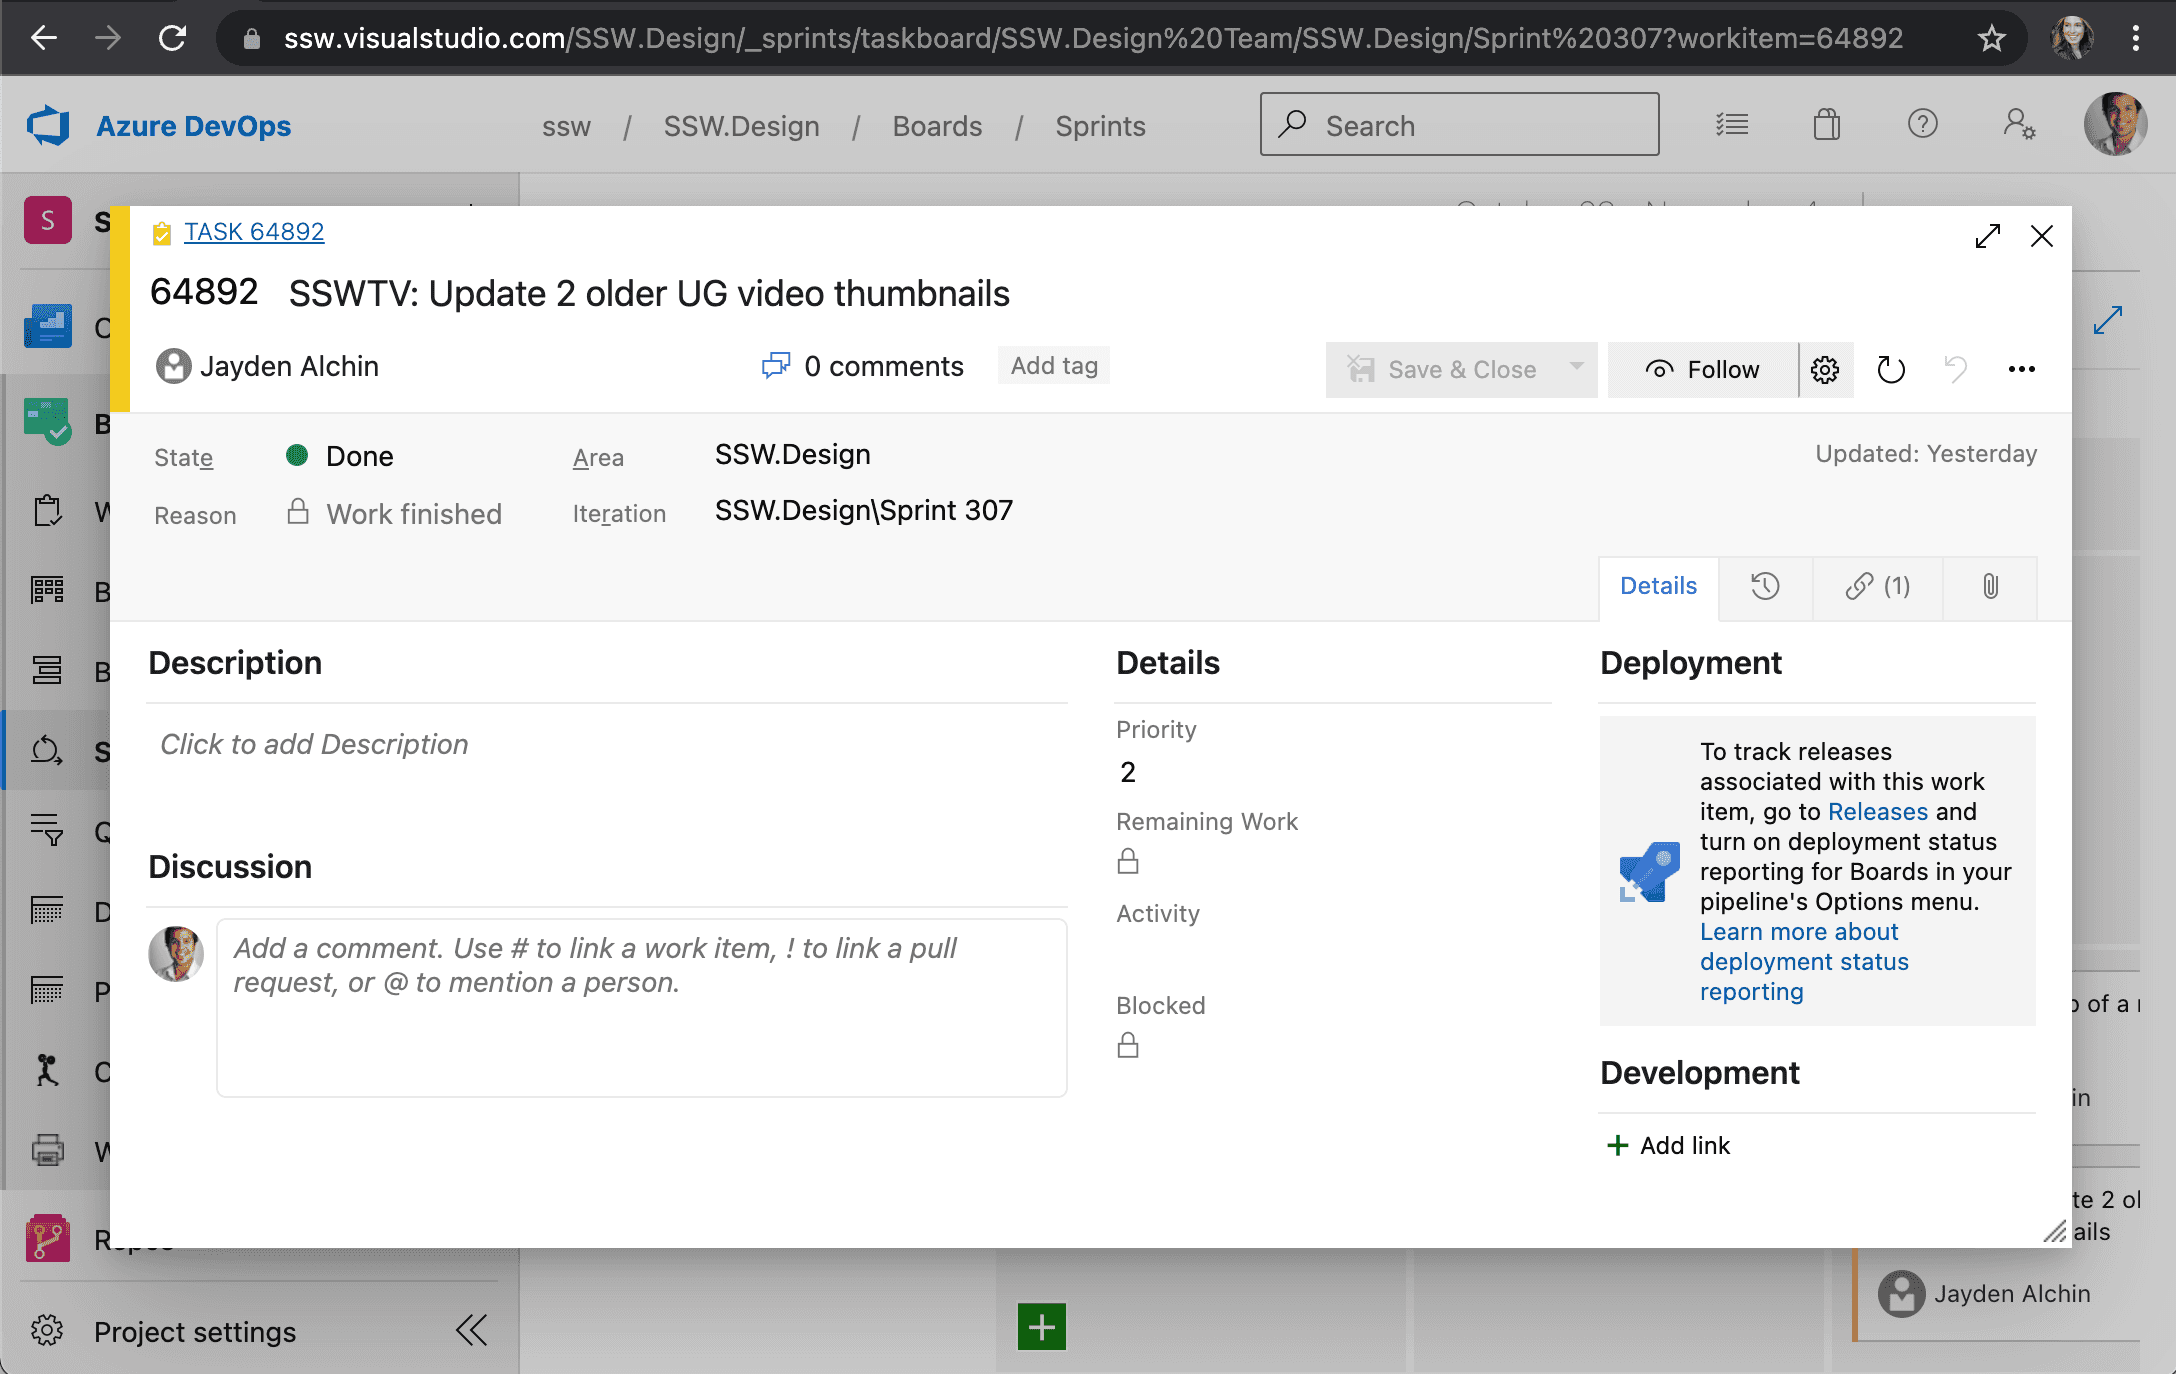
Task: Click the work item settings gear icon
Action: pyautogui.click(x=1825, y=370)
